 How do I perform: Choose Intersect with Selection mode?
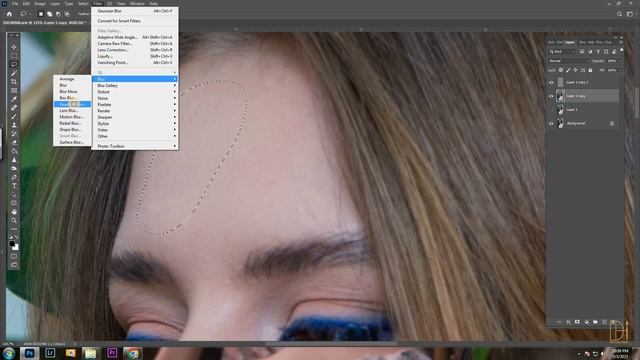pyautogui.click(x=67, y=14)
